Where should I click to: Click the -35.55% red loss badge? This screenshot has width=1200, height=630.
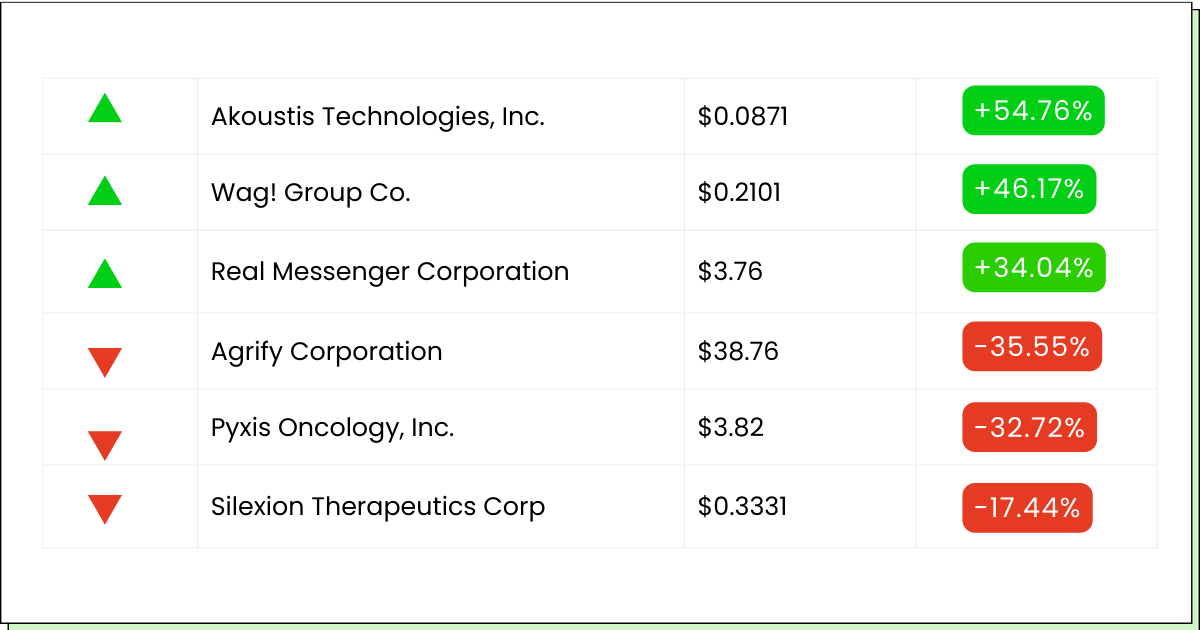(x=1031, y=346)
